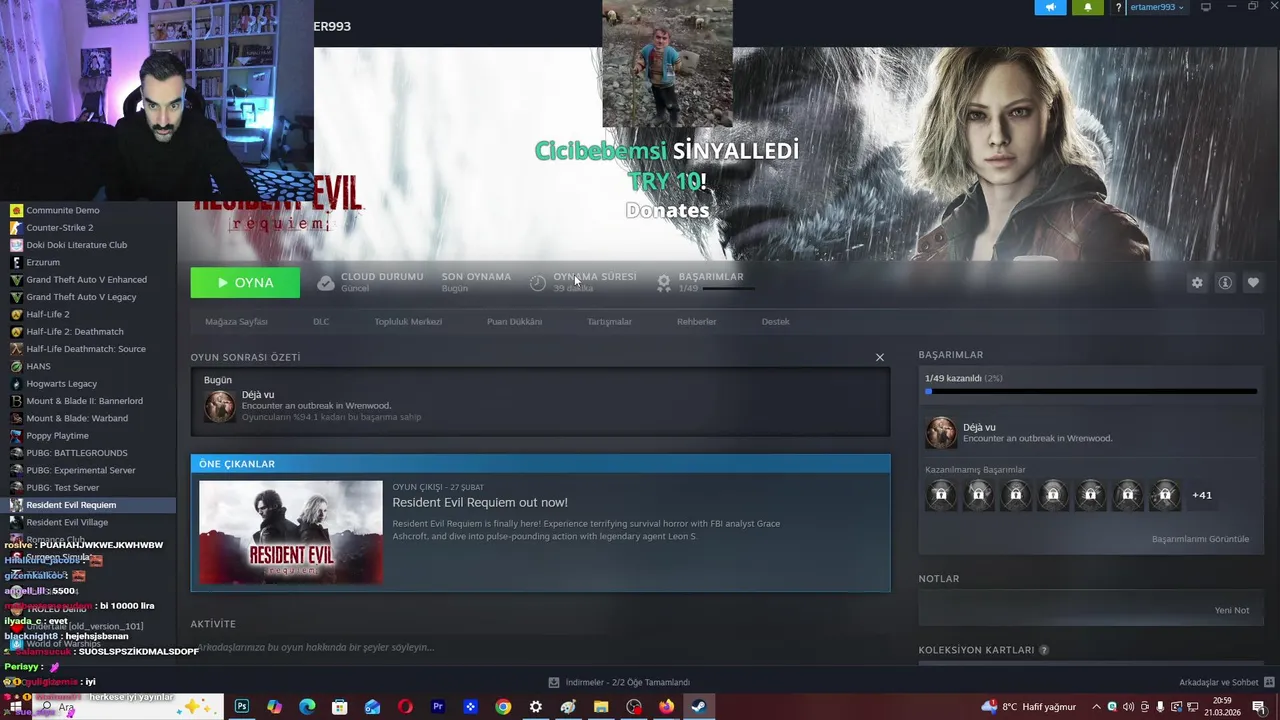The image size is (1280, 720).
Task: Open Premiere Pro from the taskbar
Action: click(437, 707)
